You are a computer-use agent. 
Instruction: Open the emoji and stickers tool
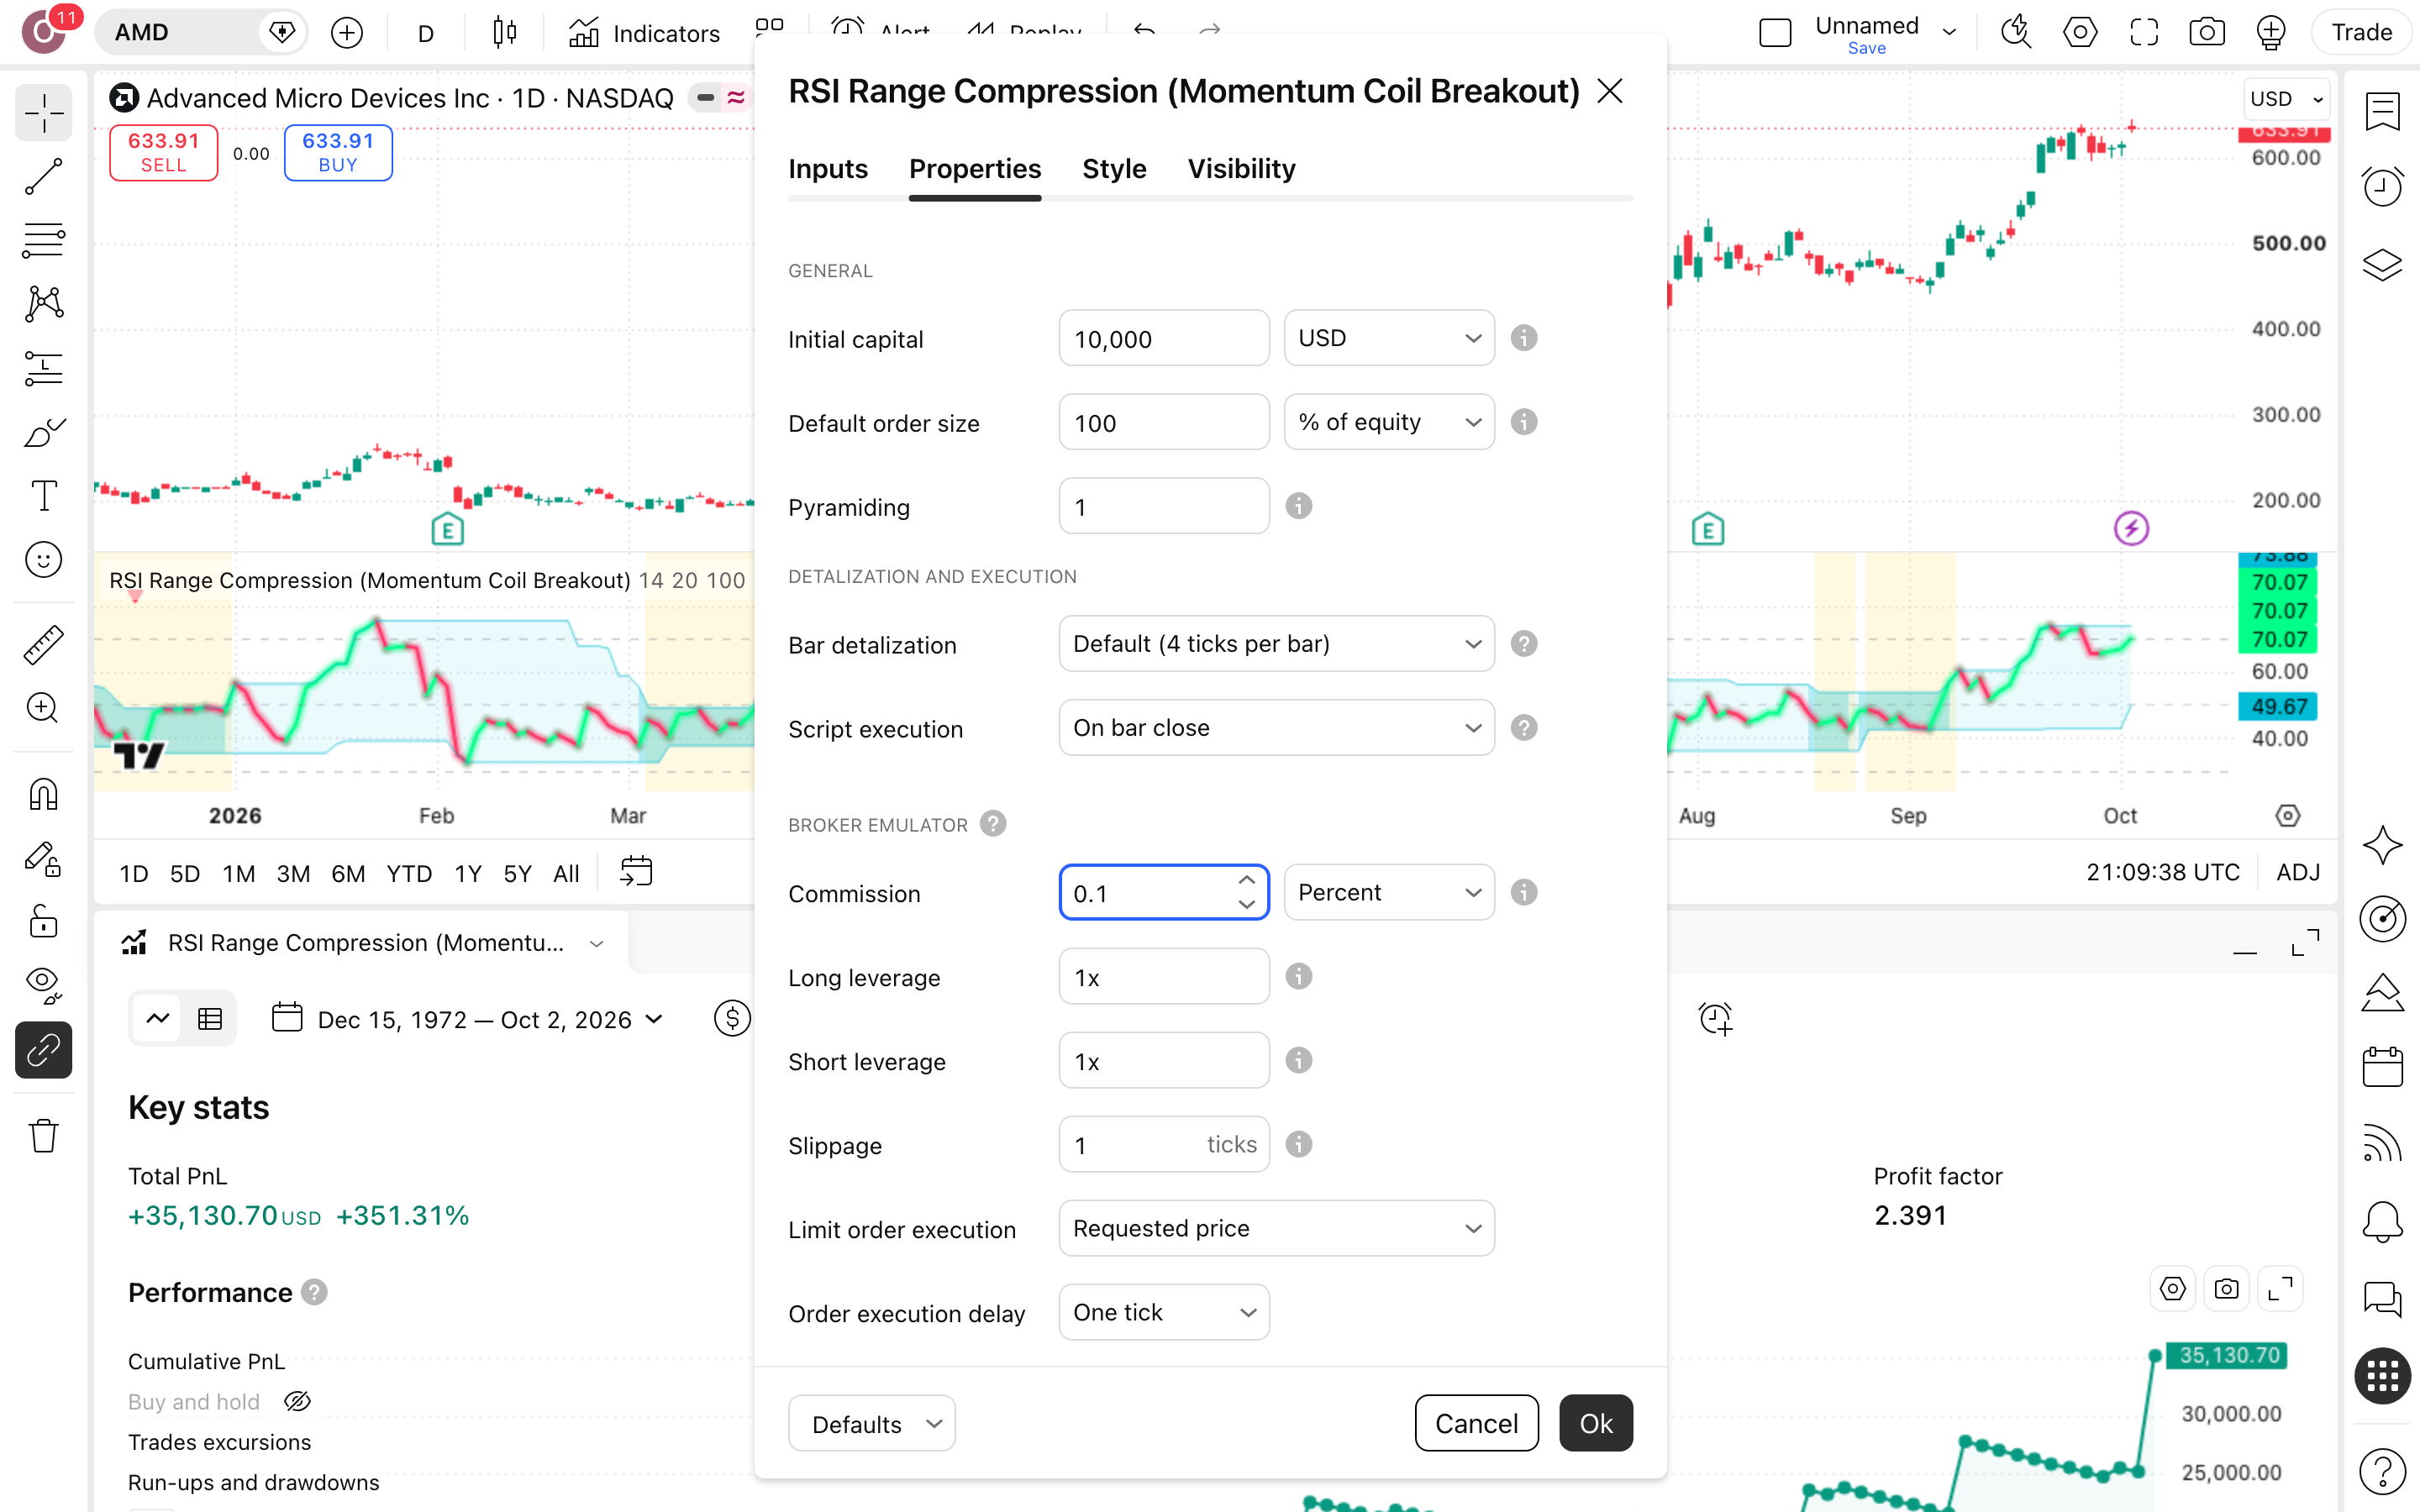[x=44, y=559]
